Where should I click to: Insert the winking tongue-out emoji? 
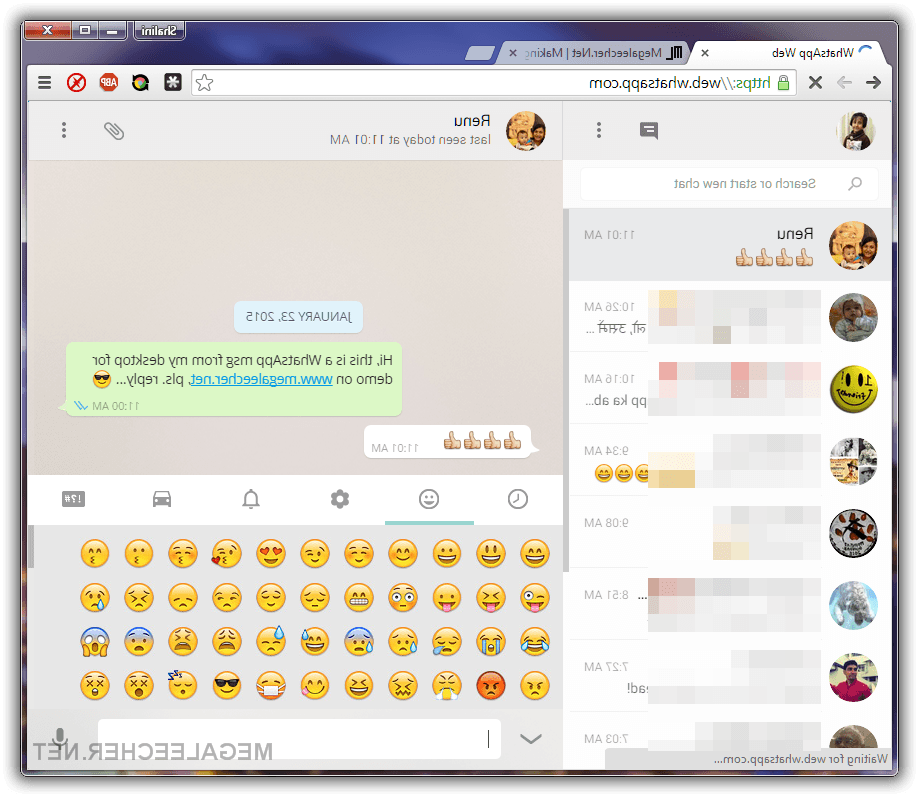click(535, 598)
